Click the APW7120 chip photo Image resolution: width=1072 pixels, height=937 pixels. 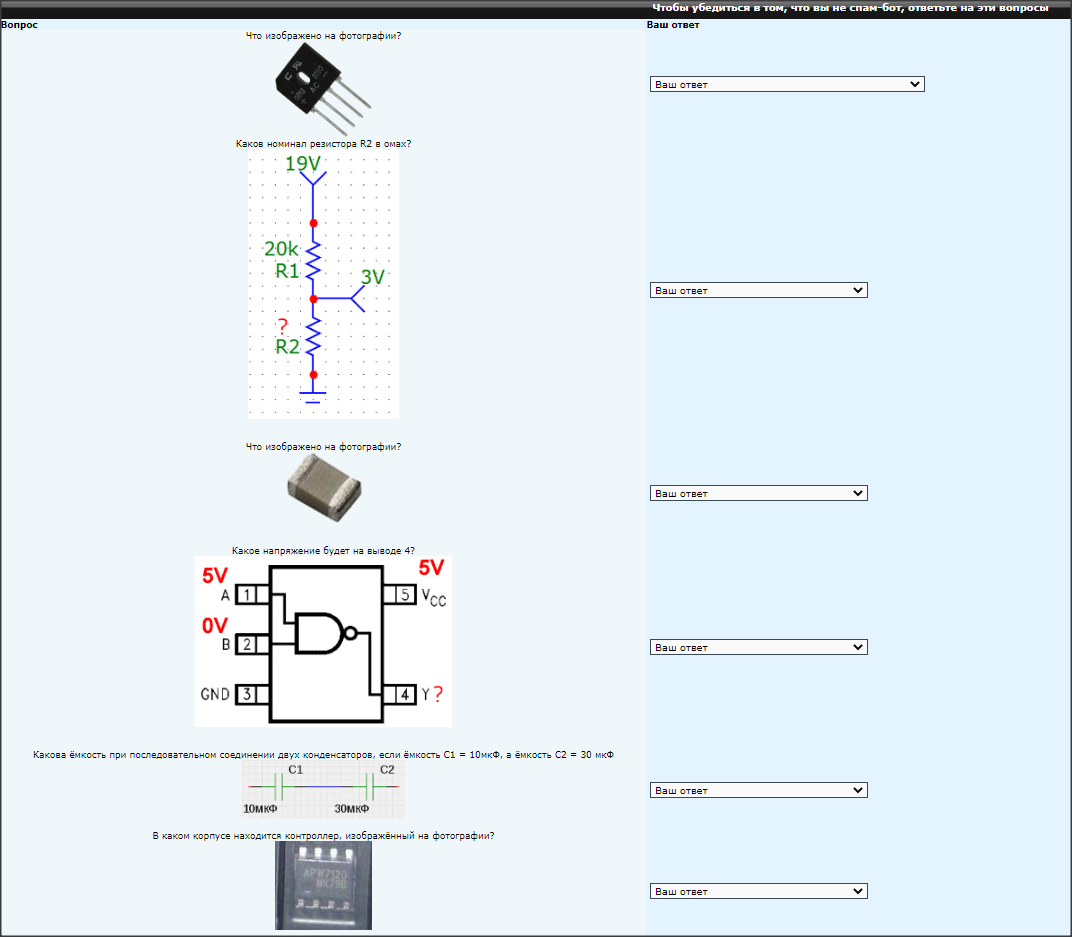pyautogui.click(x=323, y=885)
